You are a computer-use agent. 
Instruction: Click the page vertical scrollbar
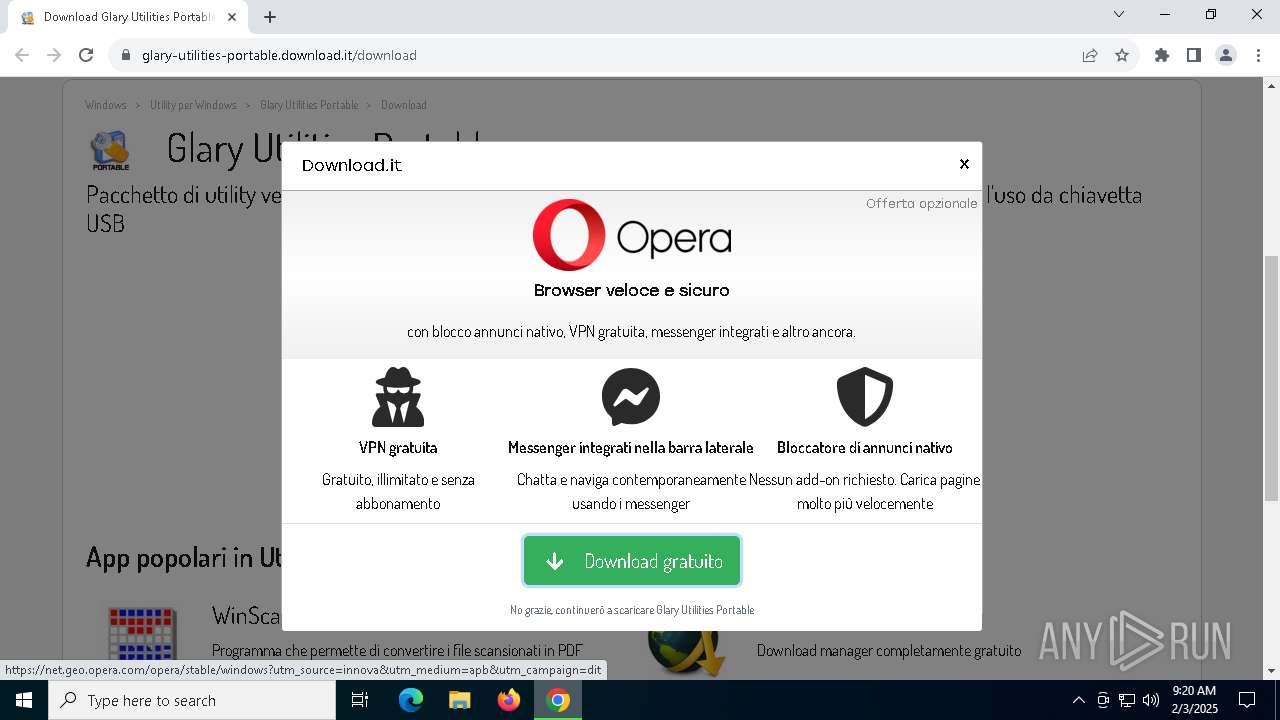tap(1271, 378)
